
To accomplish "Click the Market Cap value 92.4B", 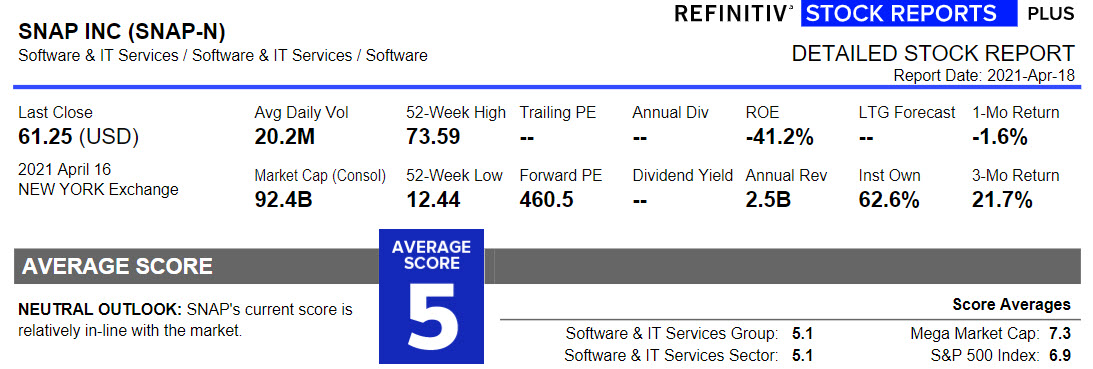I will click(x=283, y=200).
